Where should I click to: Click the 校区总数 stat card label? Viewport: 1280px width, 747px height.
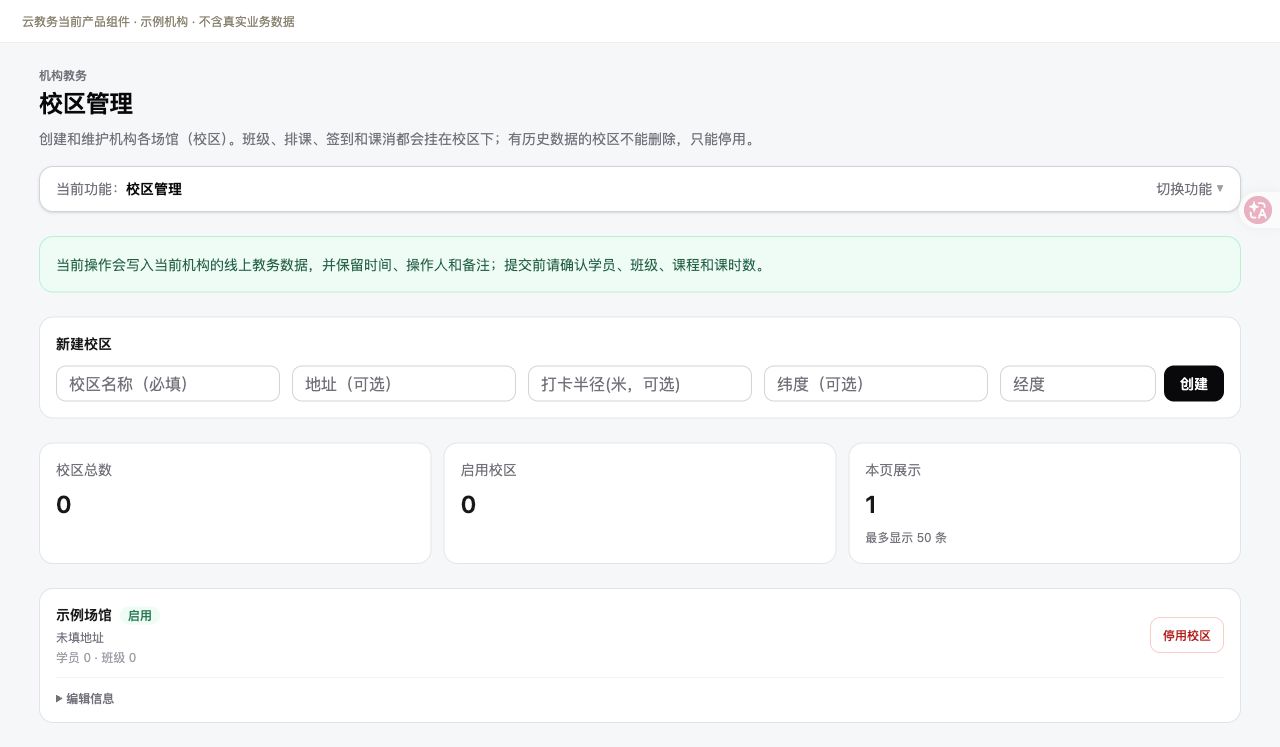click(x=84, y=470)
